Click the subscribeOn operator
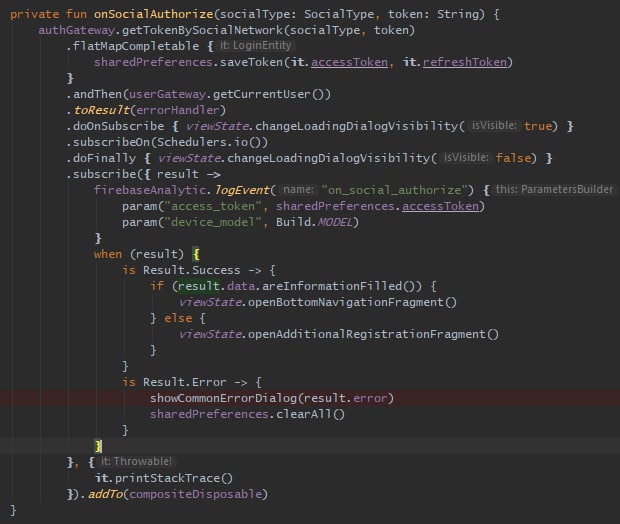This screenshot has height=524, width=620. click(x=112, y=142)
